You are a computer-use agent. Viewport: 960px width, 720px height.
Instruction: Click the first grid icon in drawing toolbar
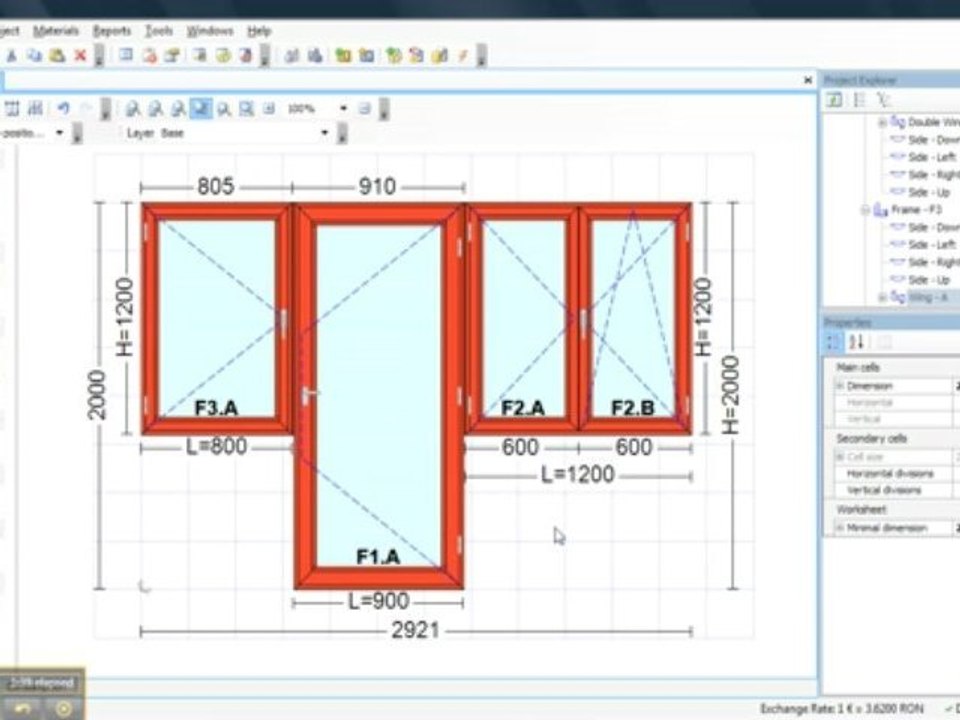[12, 108]
